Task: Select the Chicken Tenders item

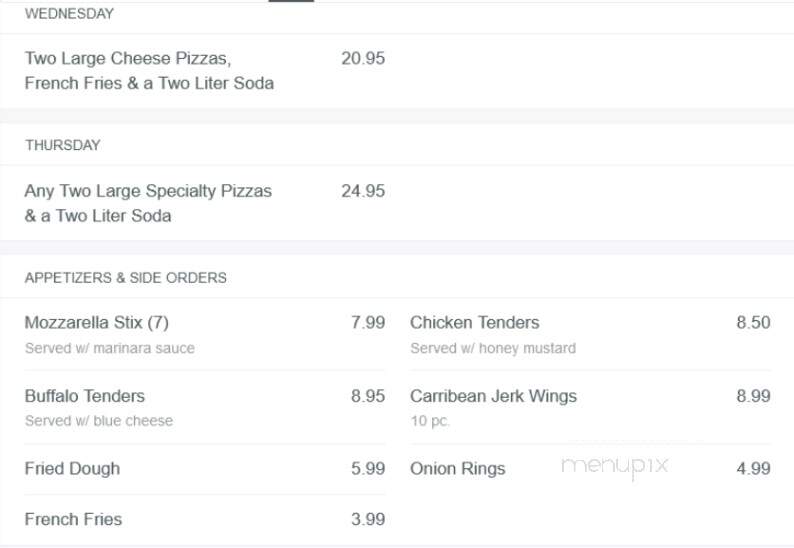Action: [x=474, y=323]
